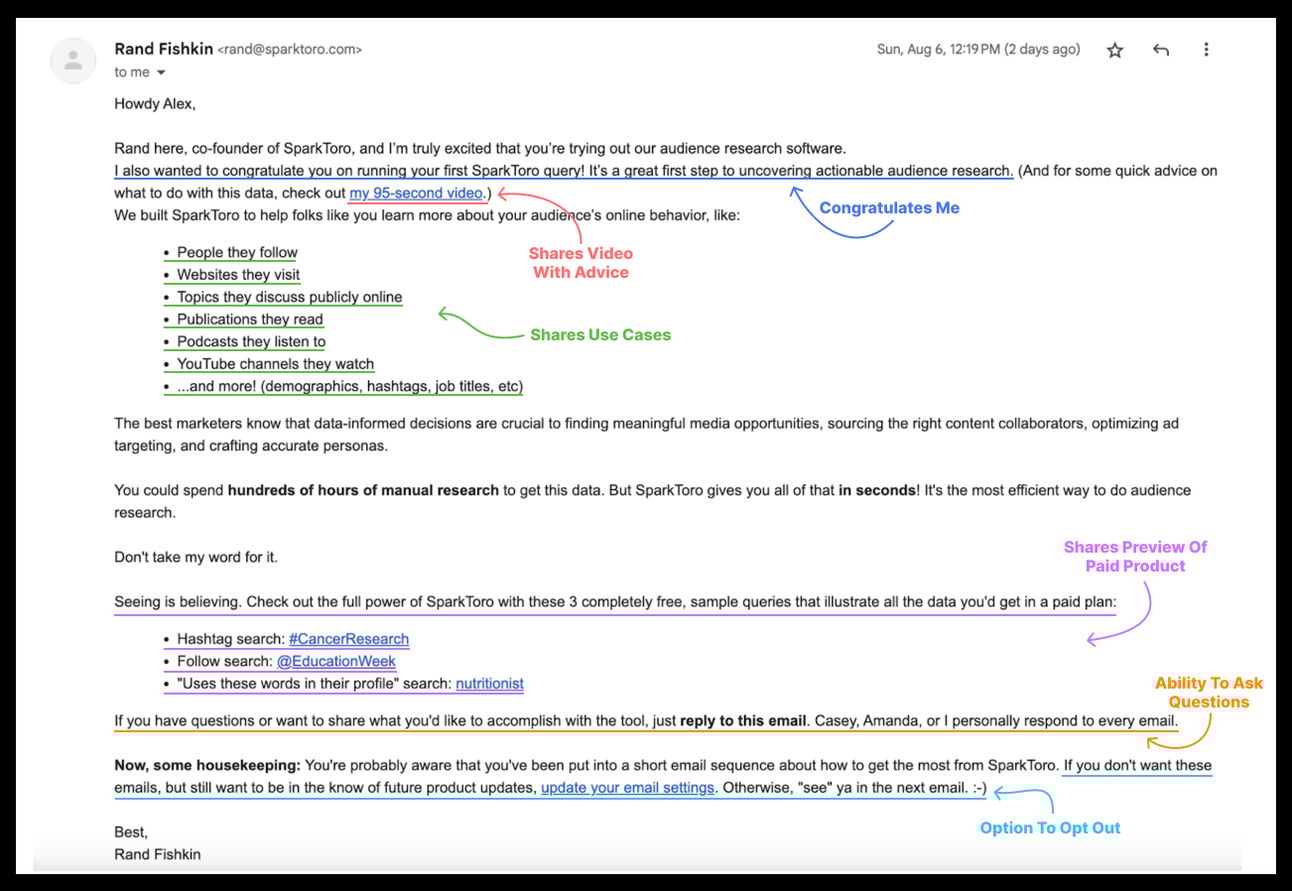Click the sender's profile avatar
The height and width of the screenshot is (891, 1292).
pyautogui.click(x=73, y=60)
